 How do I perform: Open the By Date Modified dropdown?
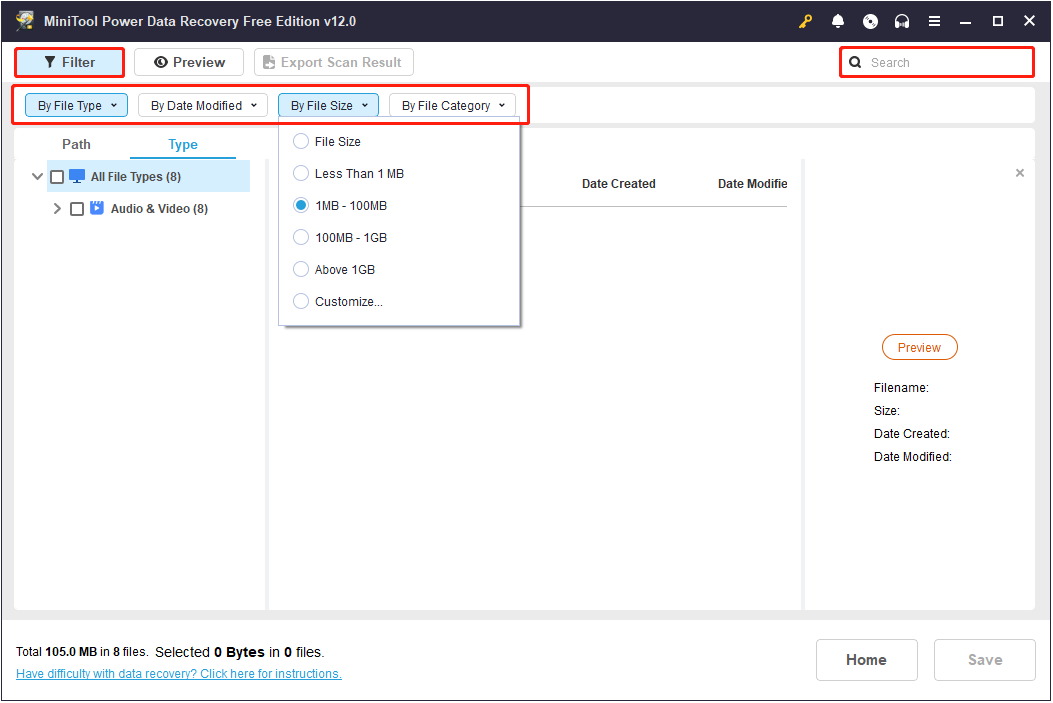coord(203,105)
